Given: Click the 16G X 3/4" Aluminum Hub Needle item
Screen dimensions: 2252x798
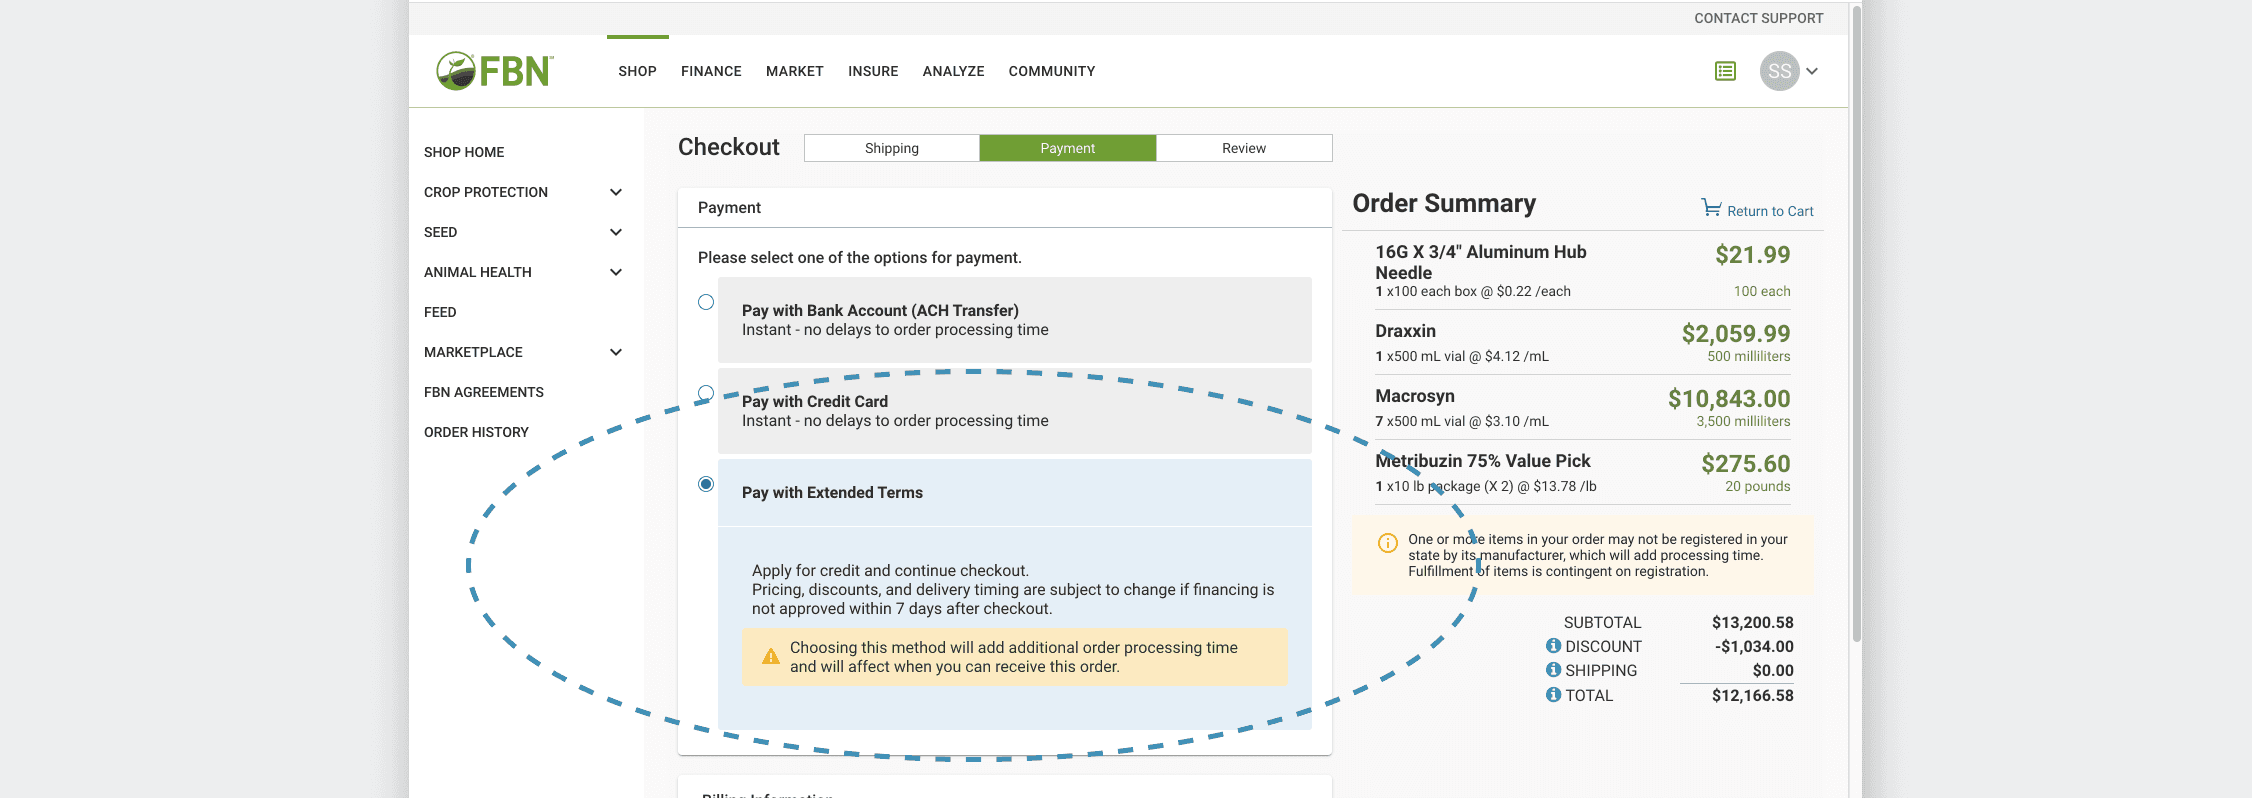Looking at the screenshot, I should point(1481,262).
